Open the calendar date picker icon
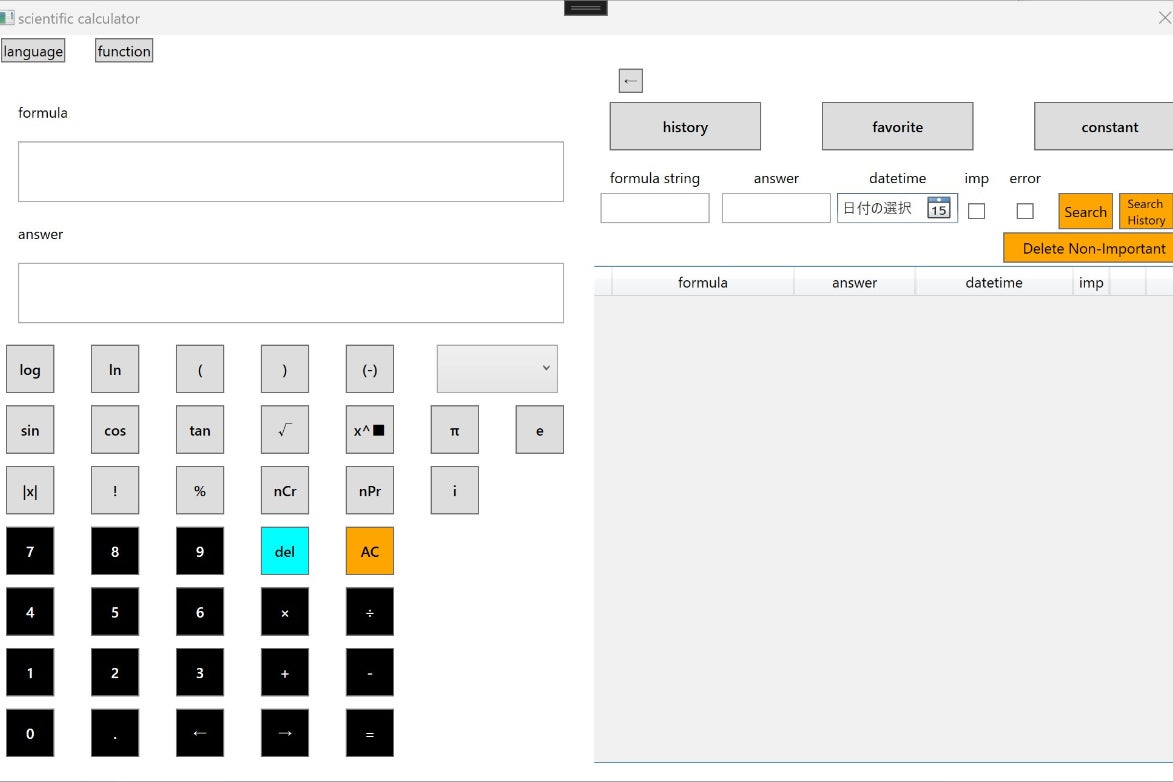The image size is (1173, 782). pos(938,208)
